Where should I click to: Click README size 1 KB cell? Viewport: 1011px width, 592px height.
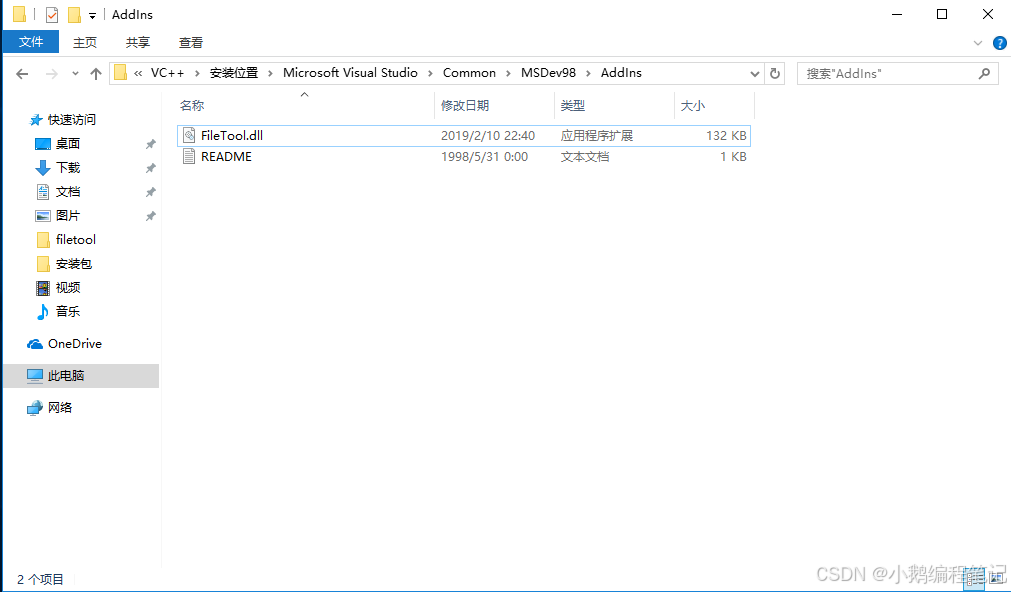pyautogui.click(x=733, y=157)
